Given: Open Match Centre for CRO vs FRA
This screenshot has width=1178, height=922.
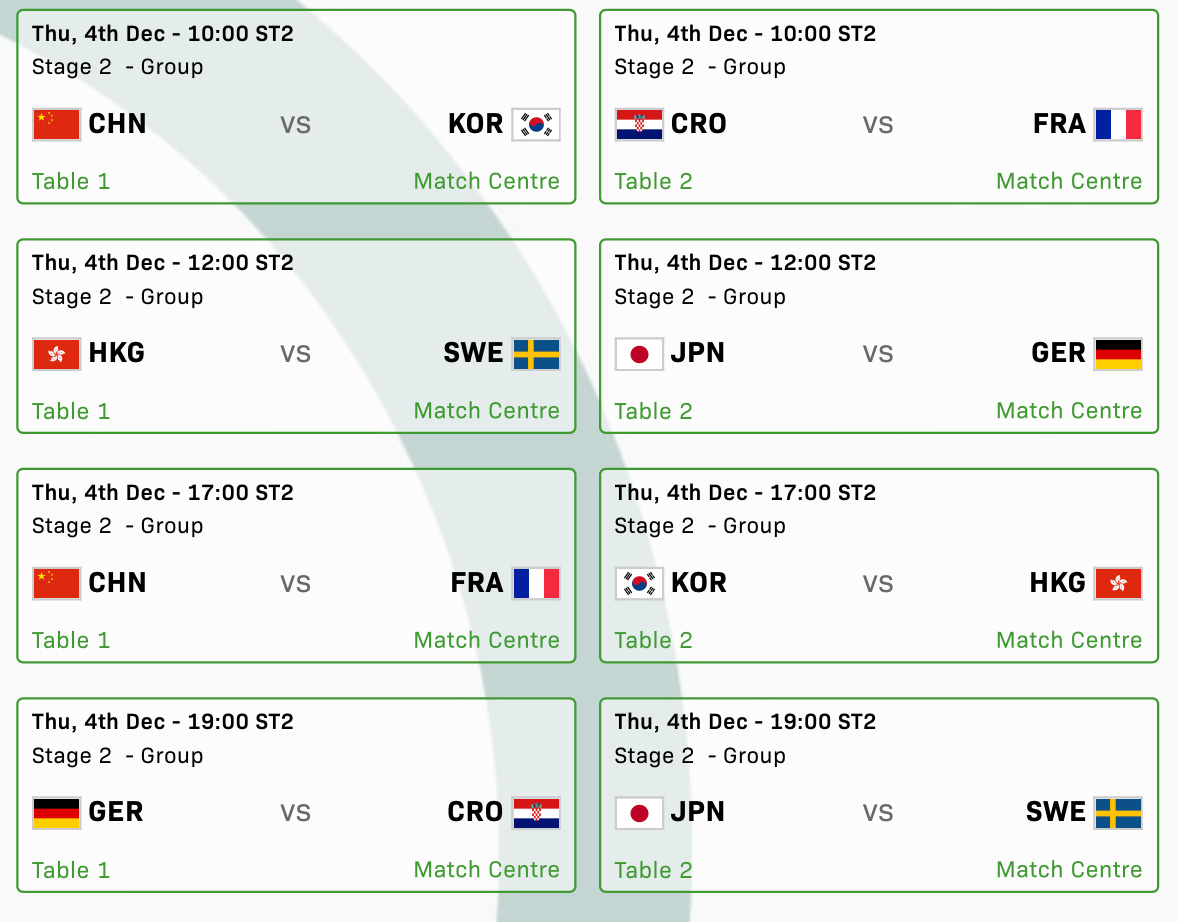Looking at the screenshot, I should click(1068, 181).
